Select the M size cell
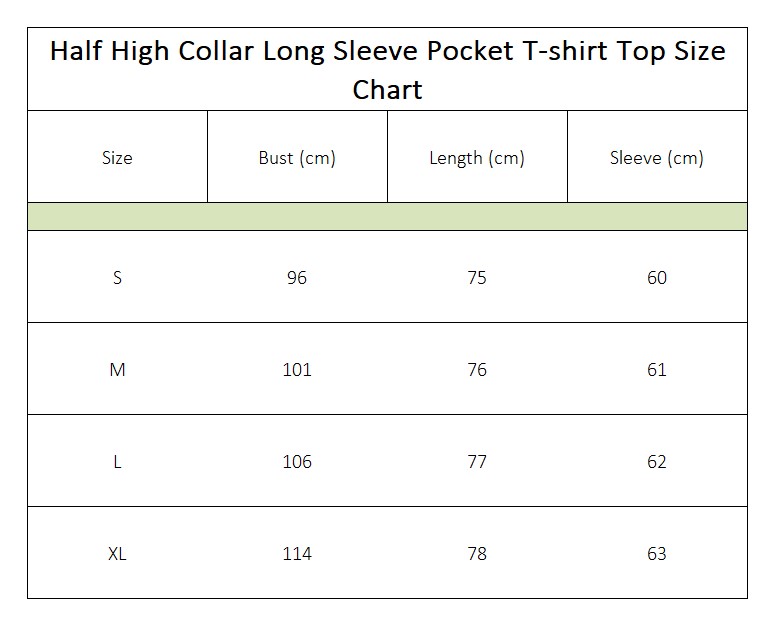Screen dimensions: 779x628 117,370
